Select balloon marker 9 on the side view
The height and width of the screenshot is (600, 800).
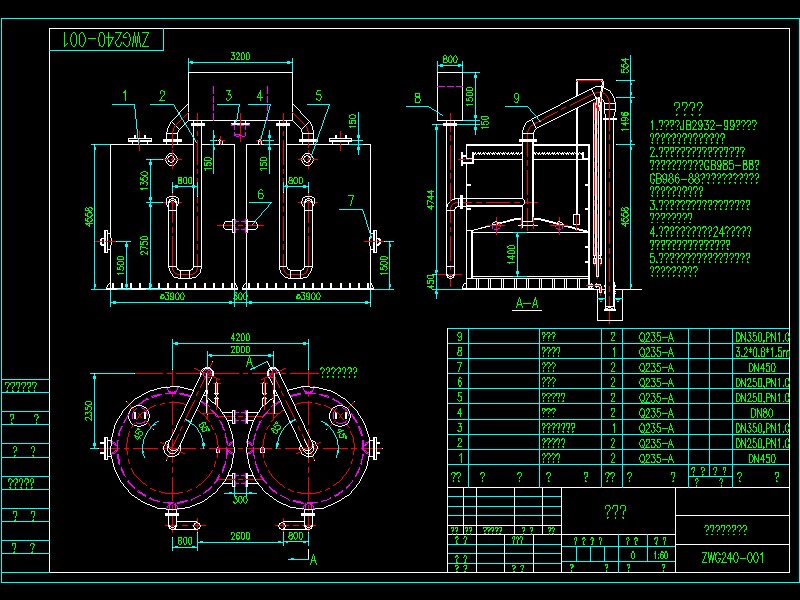point(516,98)
